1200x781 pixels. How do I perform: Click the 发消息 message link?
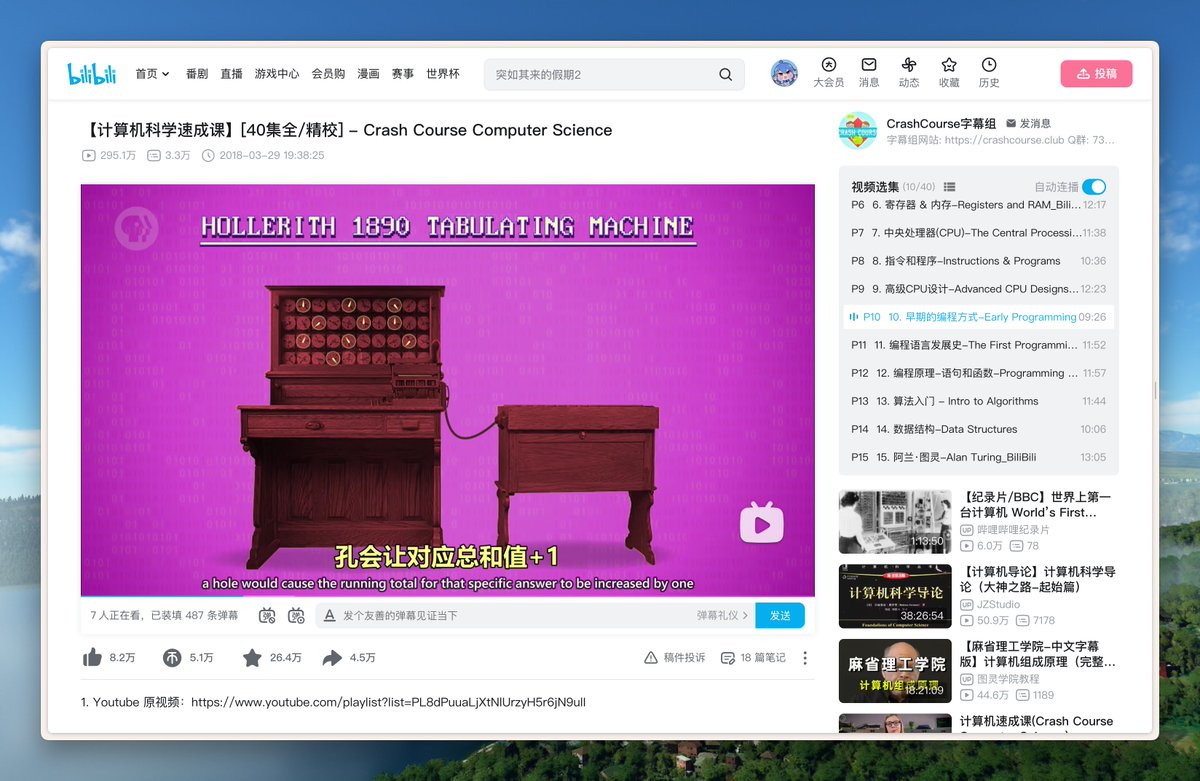tap(1035, 123)
